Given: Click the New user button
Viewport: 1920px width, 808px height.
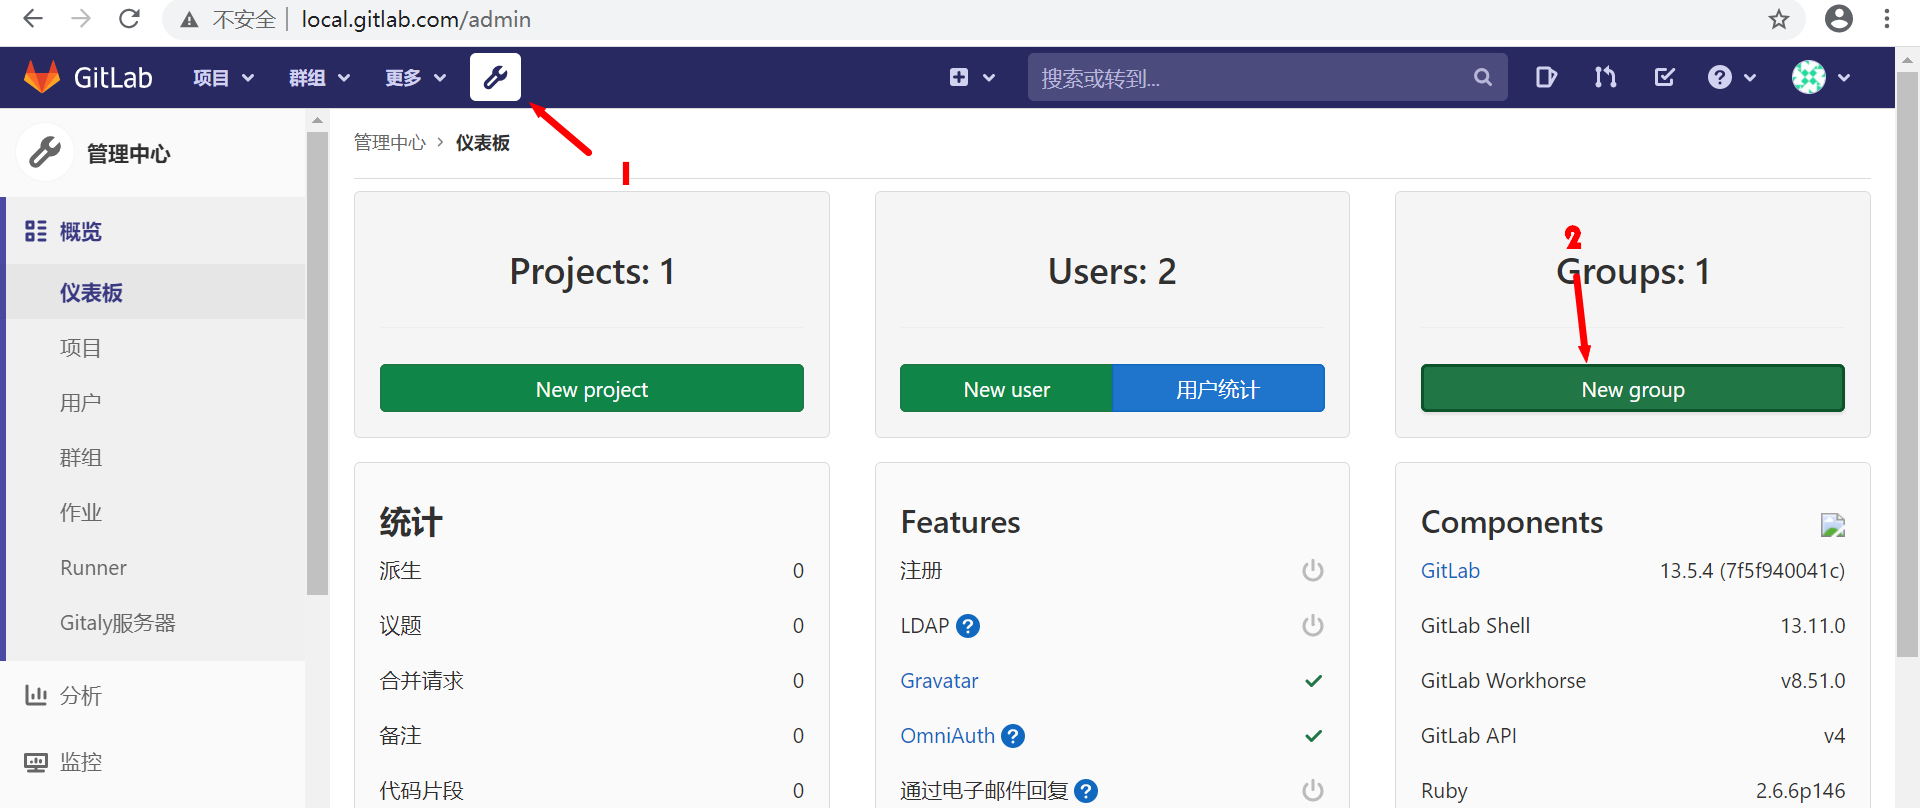Looking at the screenshot, I should pyautogui.click(x=1006, y=388).
